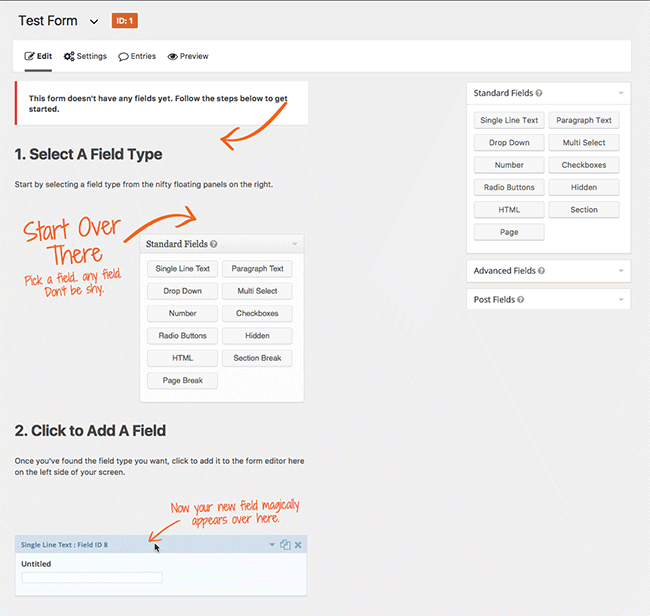Click Paragraph Text in tutorial panel
Screen dimensions: 650x616
click(x=257, y=269)
